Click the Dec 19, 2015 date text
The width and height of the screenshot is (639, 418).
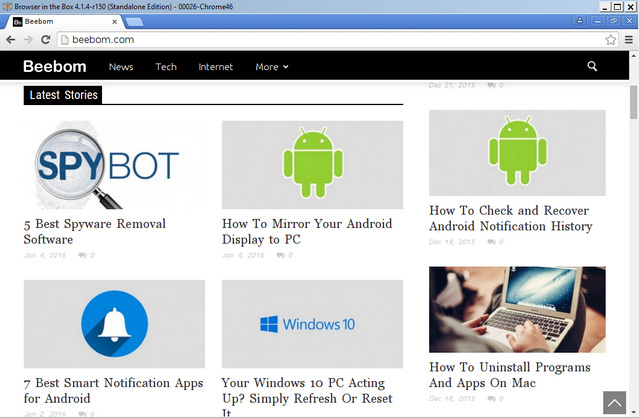point(452,242)
